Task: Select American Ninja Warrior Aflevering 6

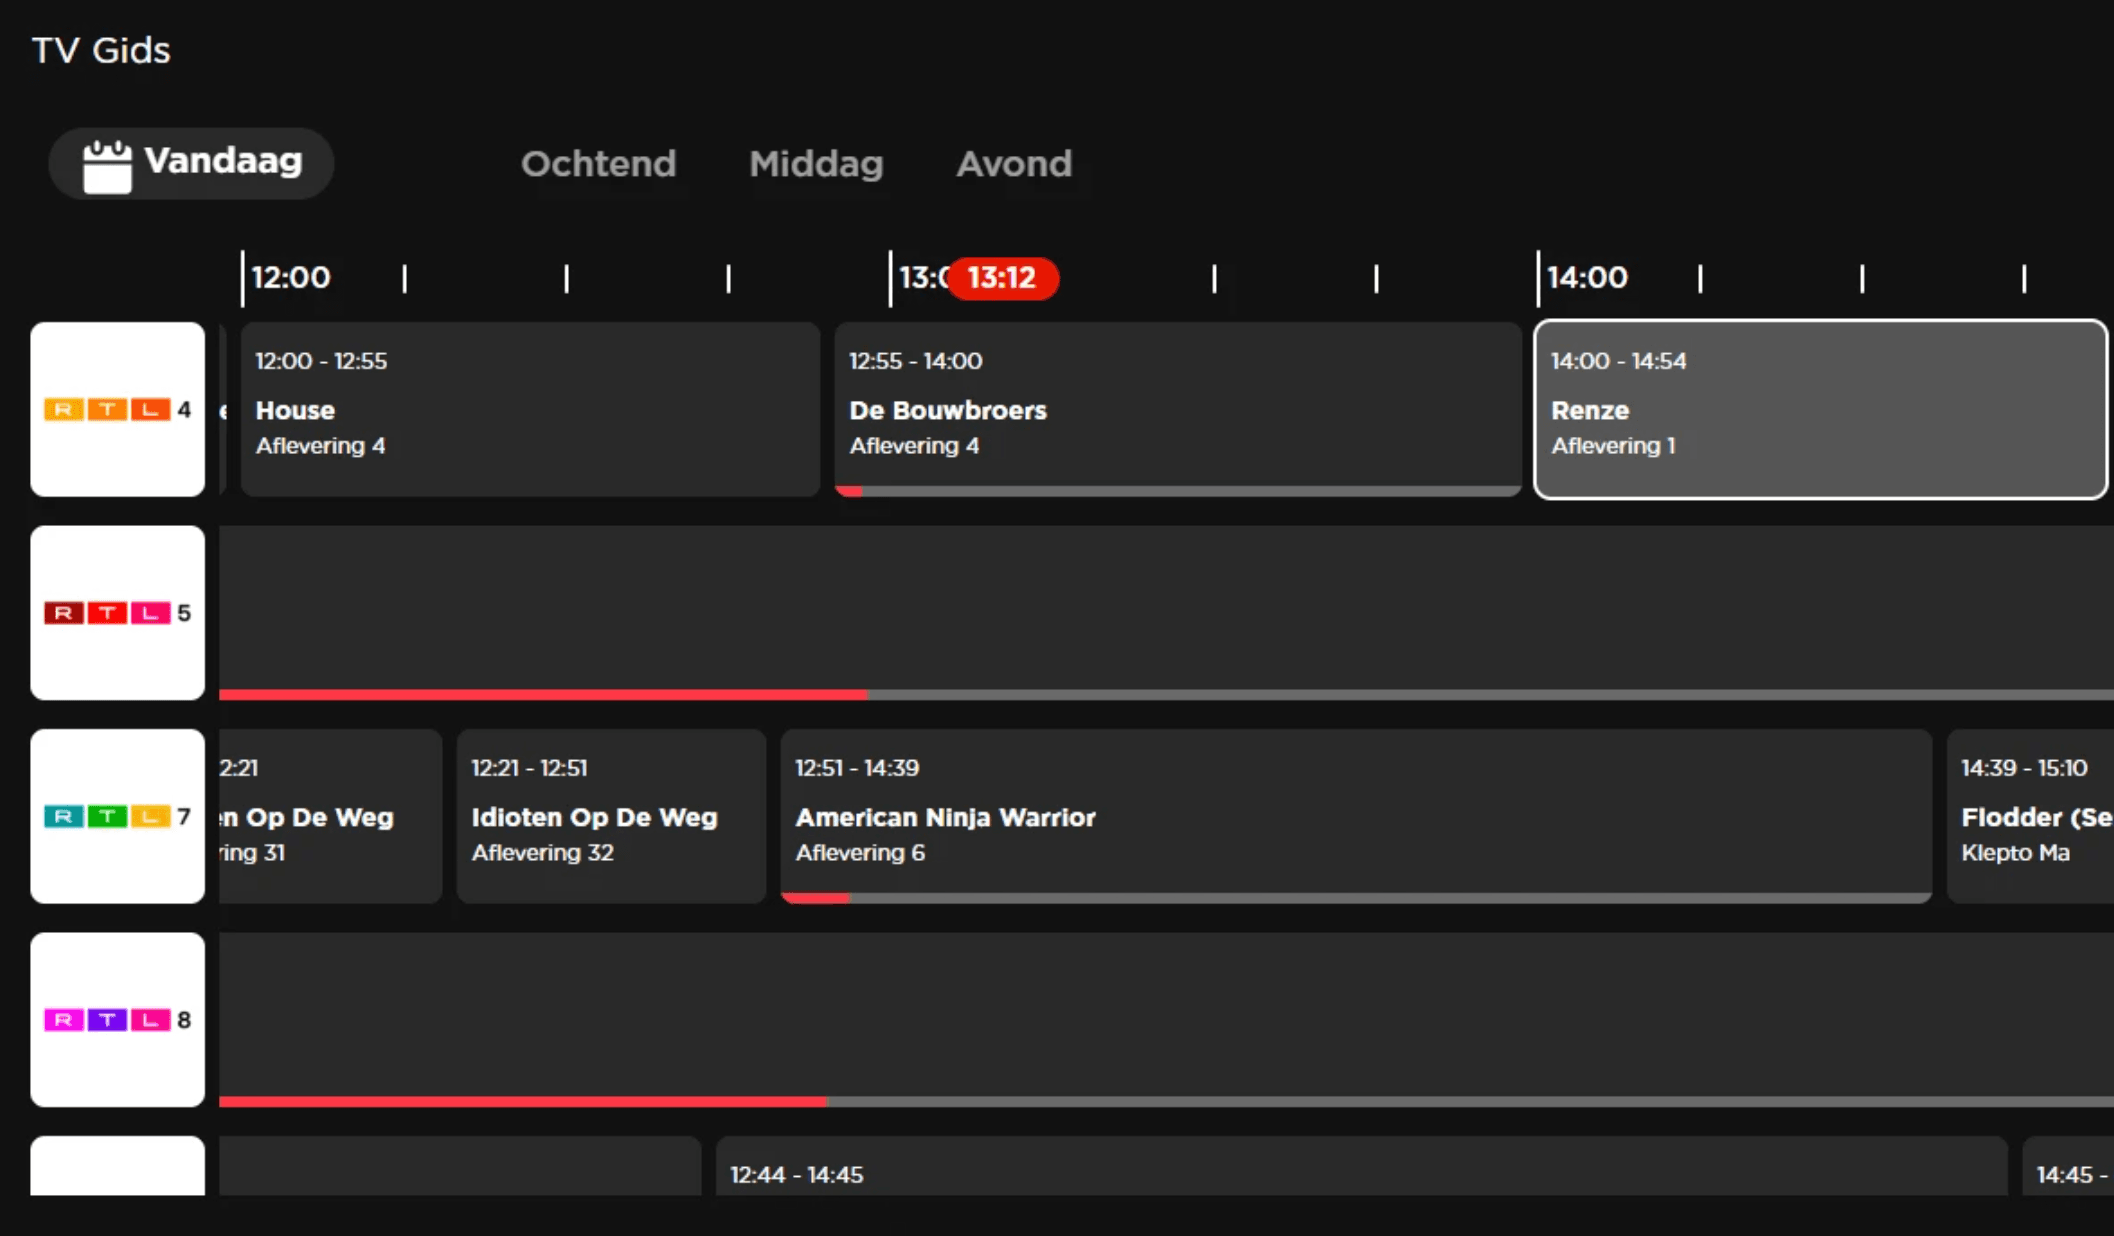Action: click(x=1356, y=816)
